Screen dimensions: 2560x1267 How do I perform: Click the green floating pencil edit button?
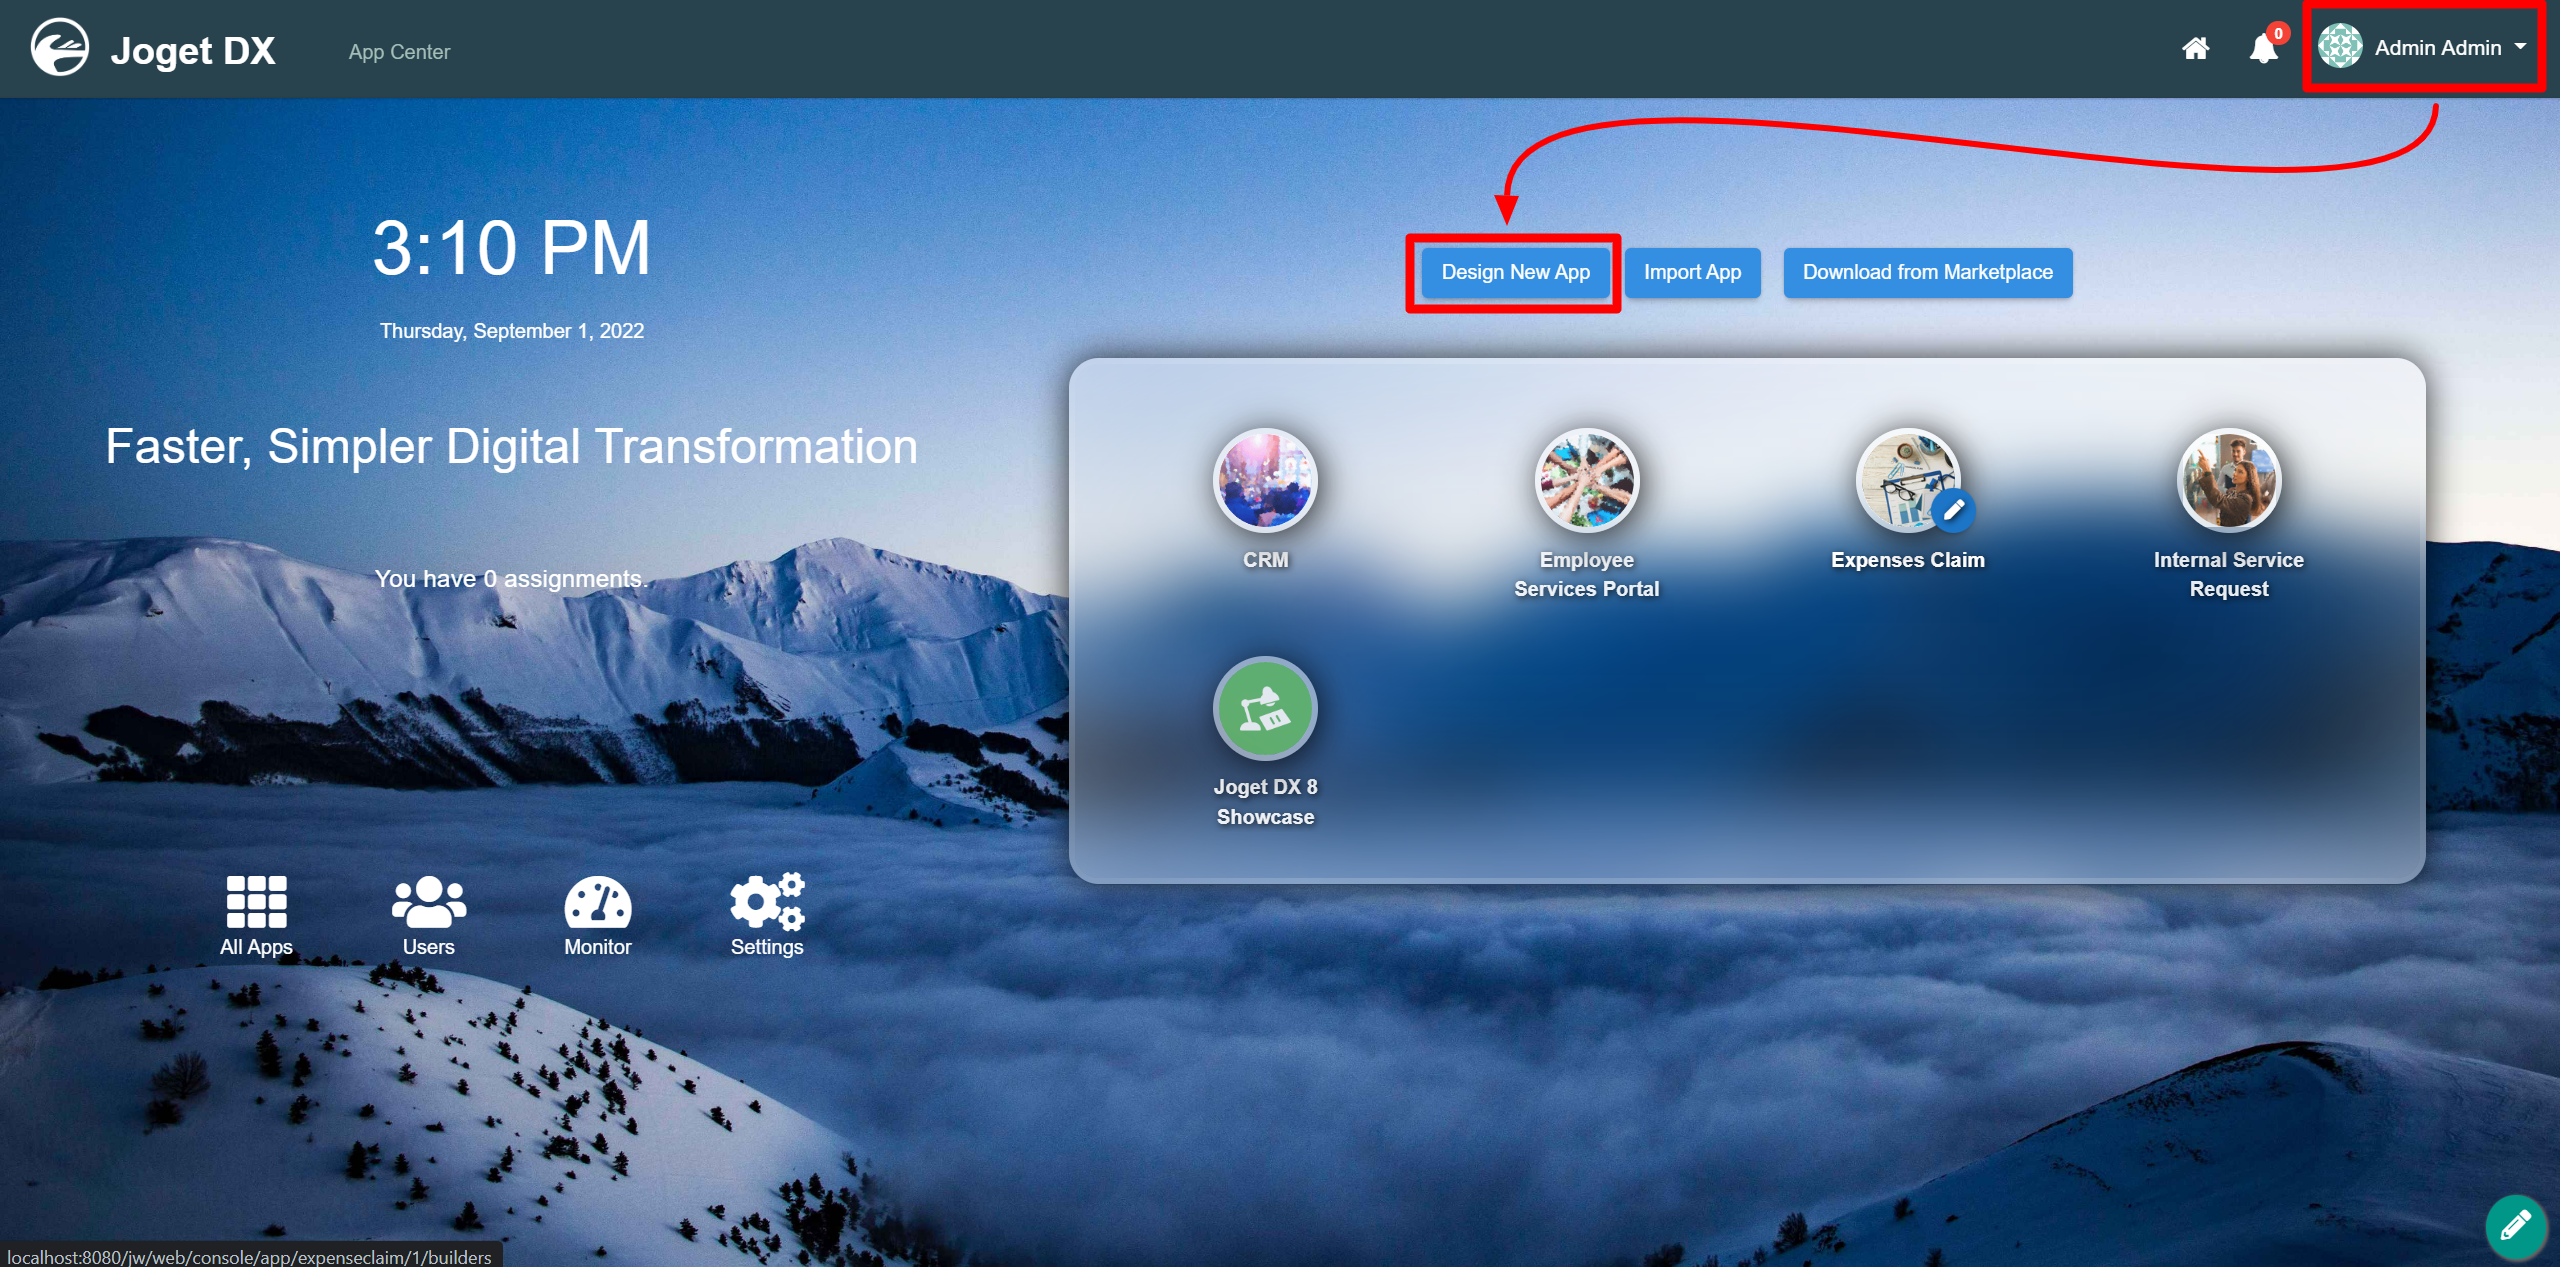click(2515, 1226)
